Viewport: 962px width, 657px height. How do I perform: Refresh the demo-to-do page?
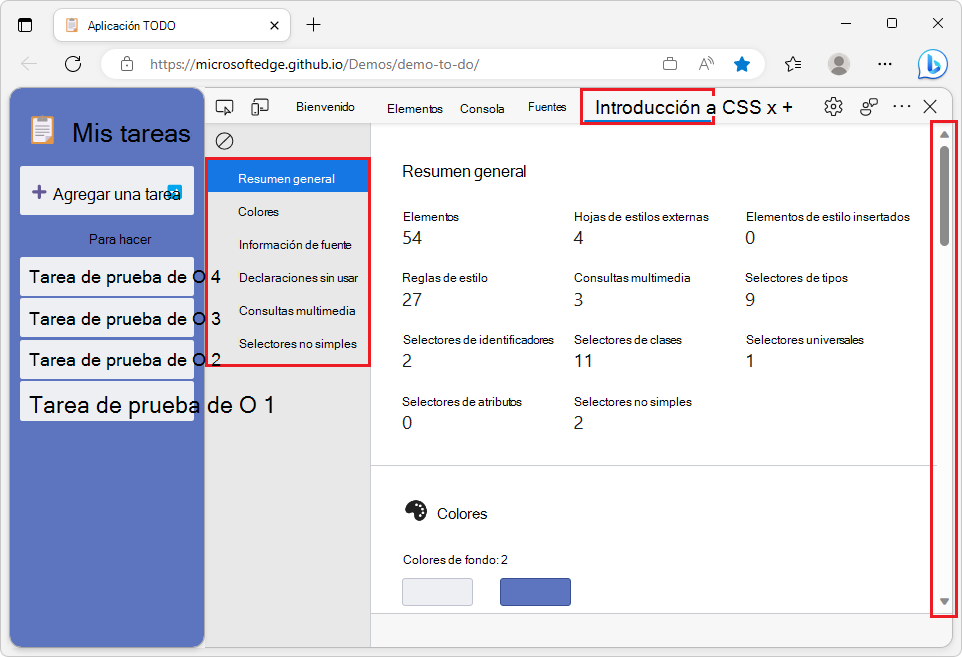coord(72,63)
